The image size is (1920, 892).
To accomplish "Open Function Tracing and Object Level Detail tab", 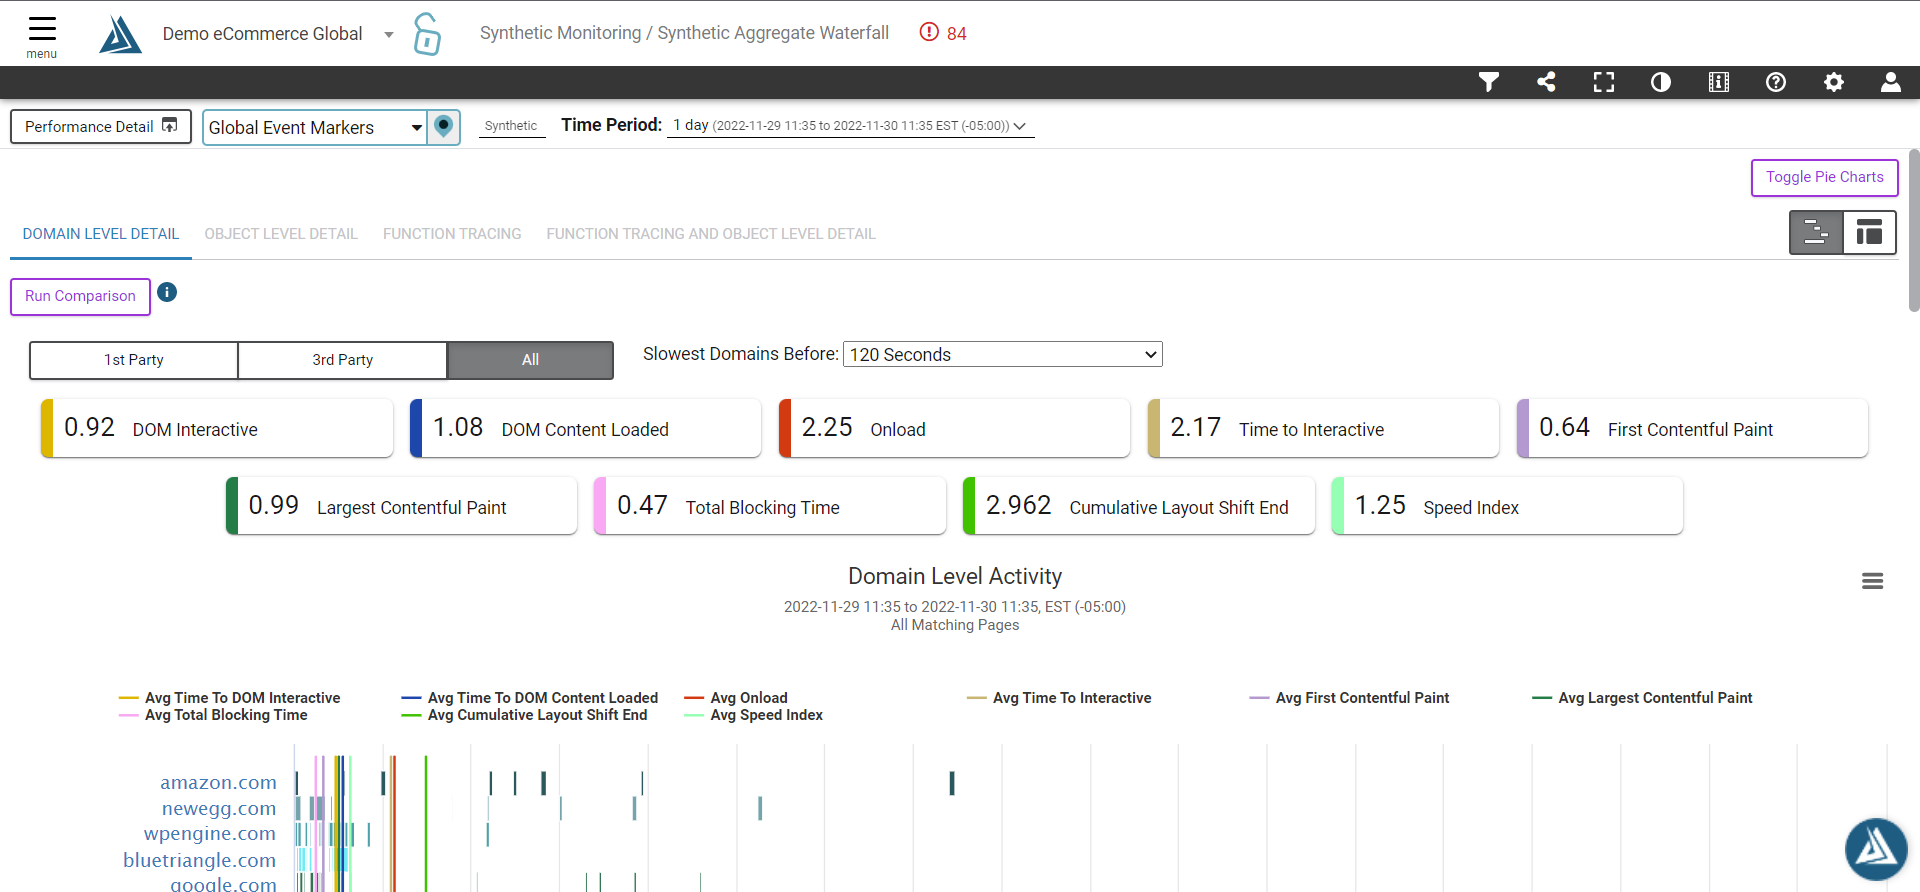I will pyautogui.click(x=711, y=234).
